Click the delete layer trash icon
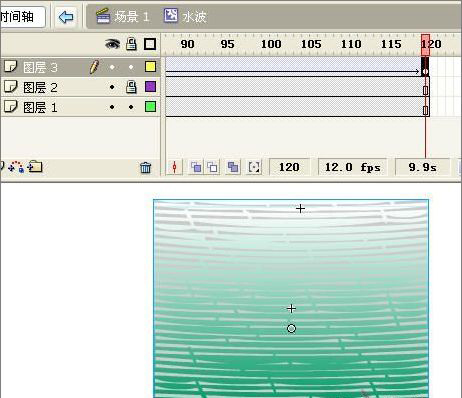 pos(145,167)
